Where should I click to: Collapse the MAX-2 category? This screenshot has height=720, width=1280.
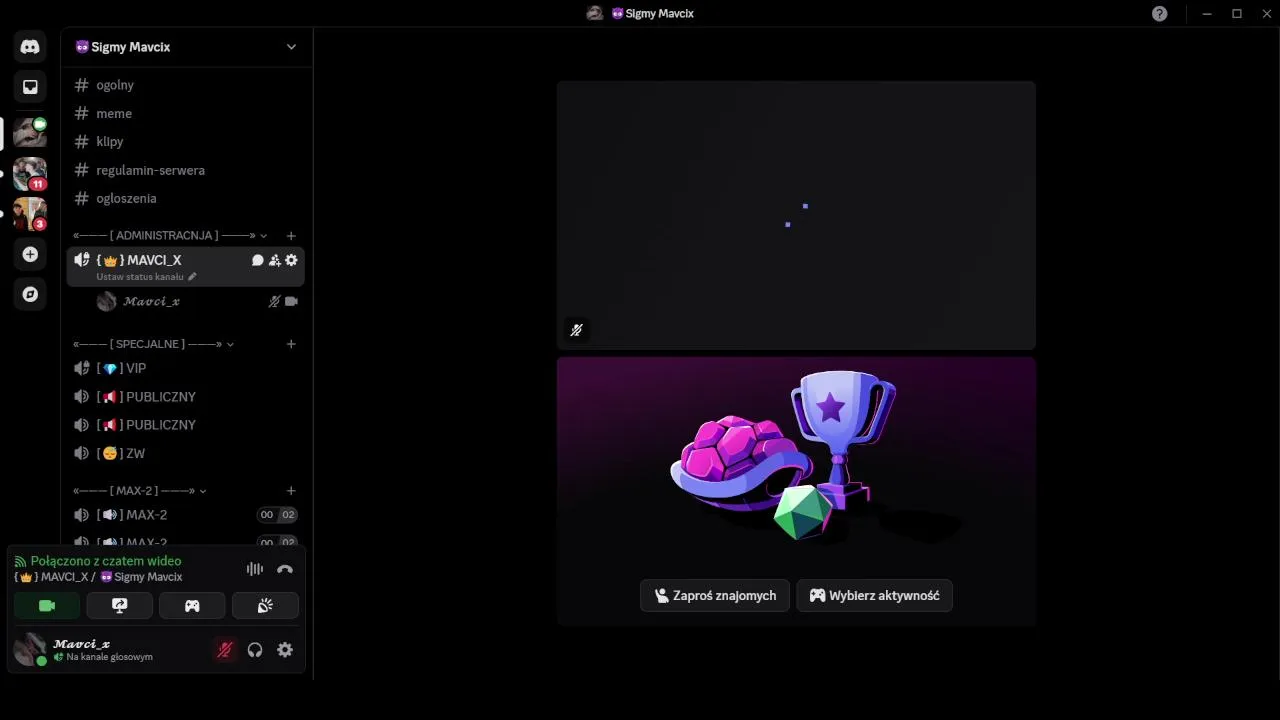coord(140,491)
